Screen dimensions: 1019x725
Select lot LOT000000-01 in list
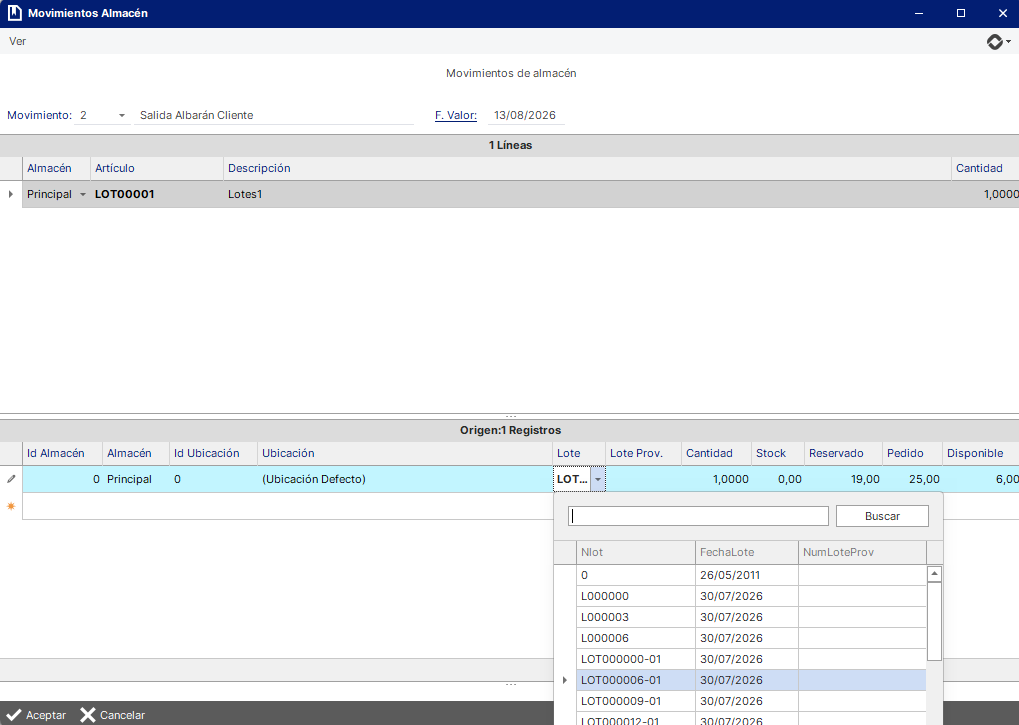coord(751,659)
